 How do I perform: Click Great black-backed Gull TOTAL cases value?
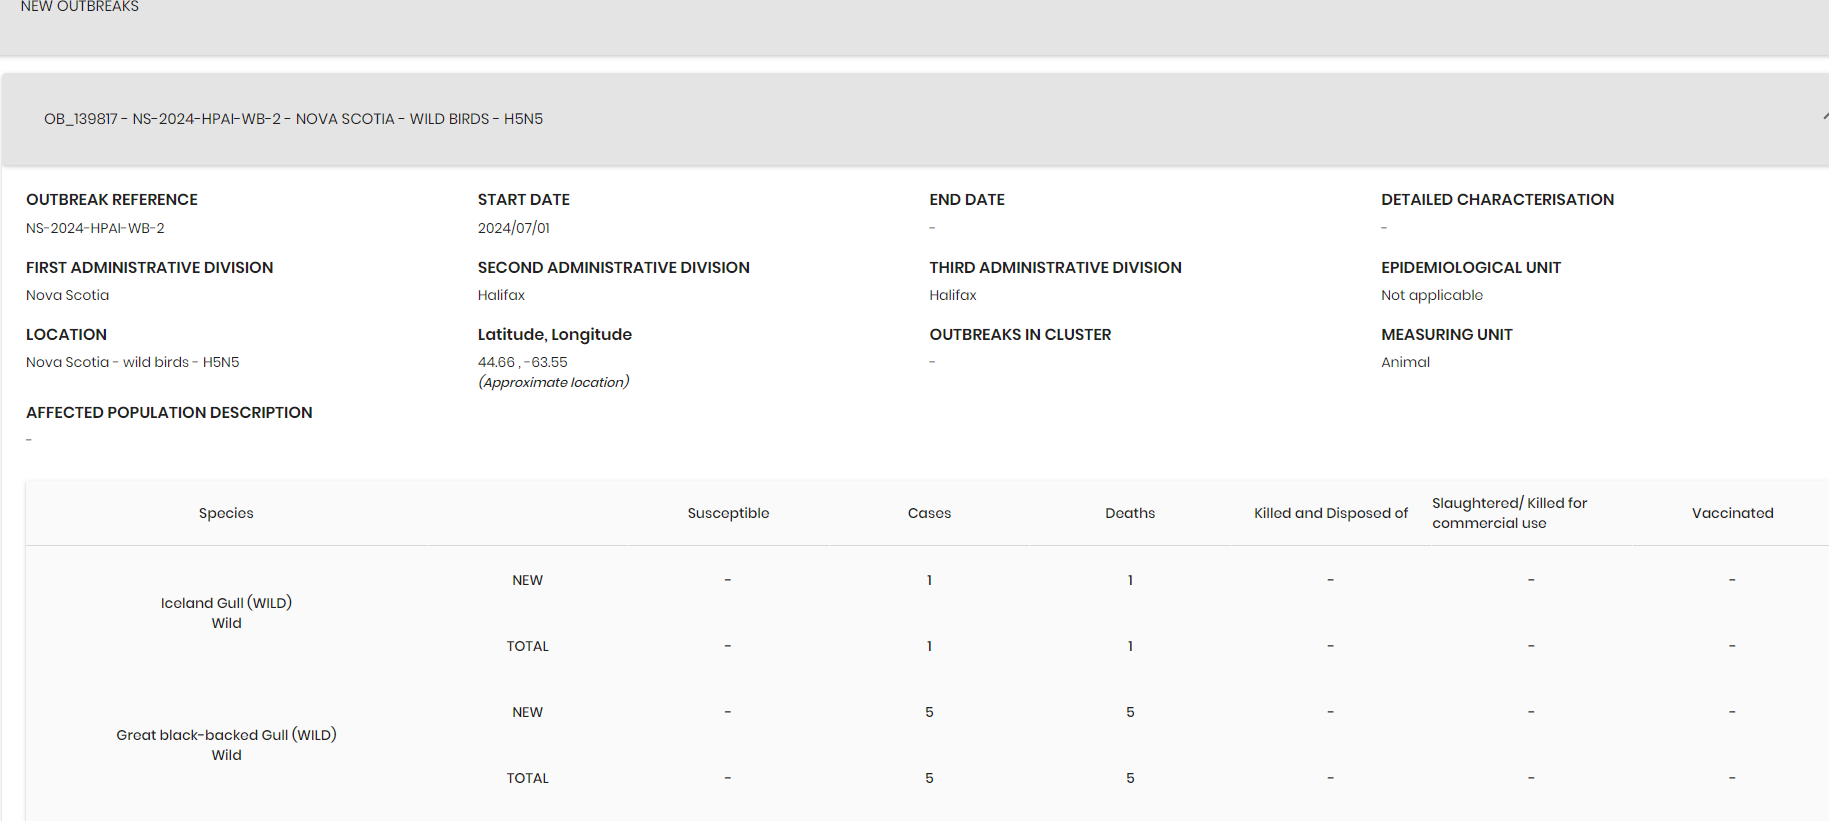(x=929, y=778)
